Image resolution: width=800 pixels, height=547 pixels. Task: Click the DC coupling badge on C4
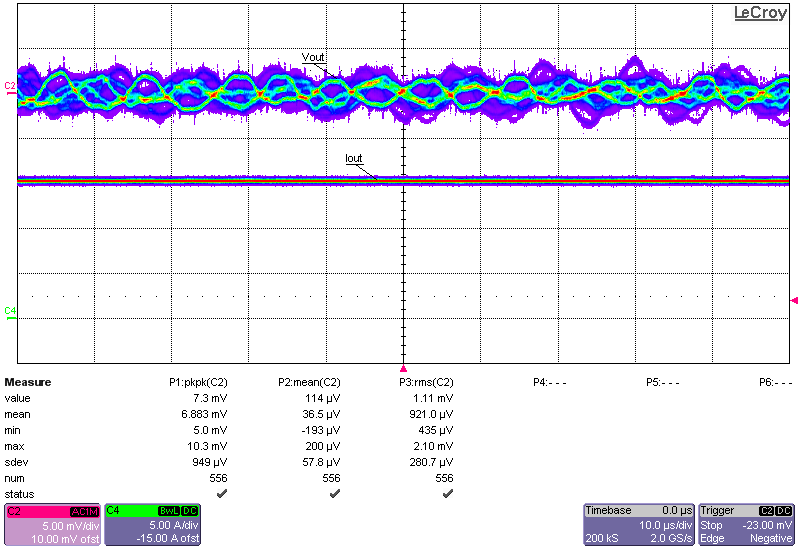coord(189,511)
